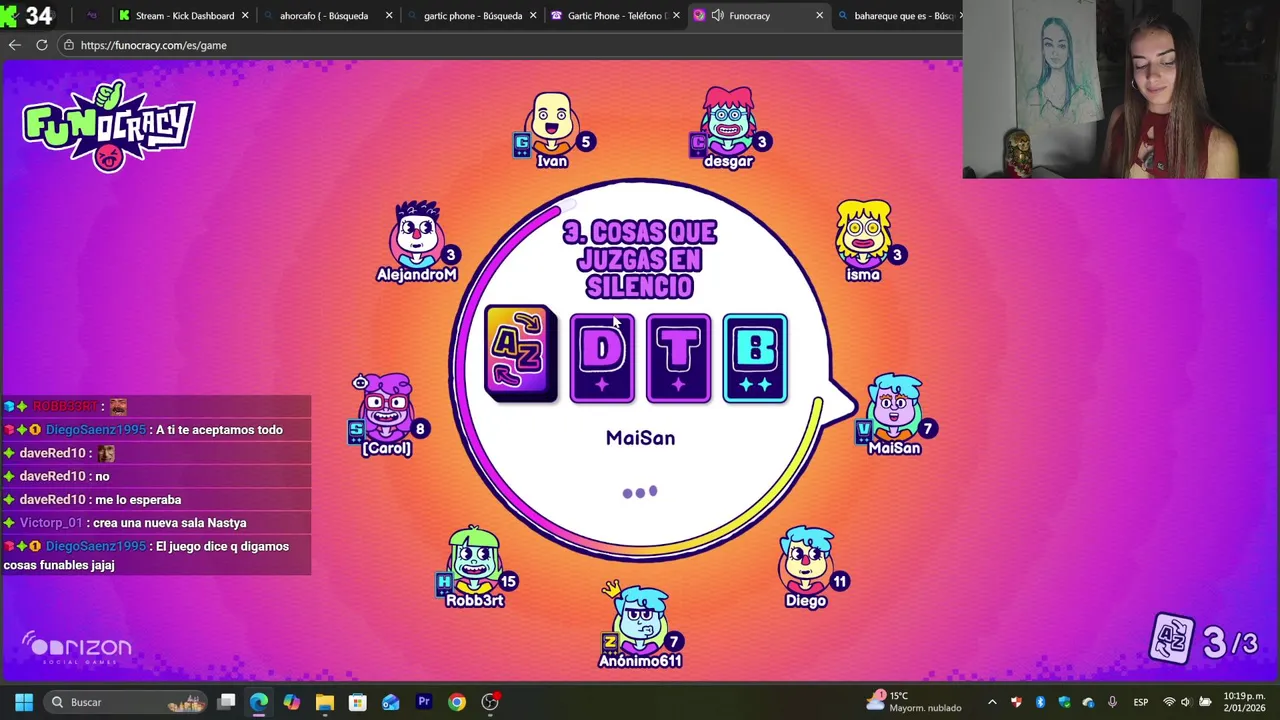This screenshot has width=1280, height=720.
Task: Click the streamer webcam overlay
Action: pos(1120,89)
